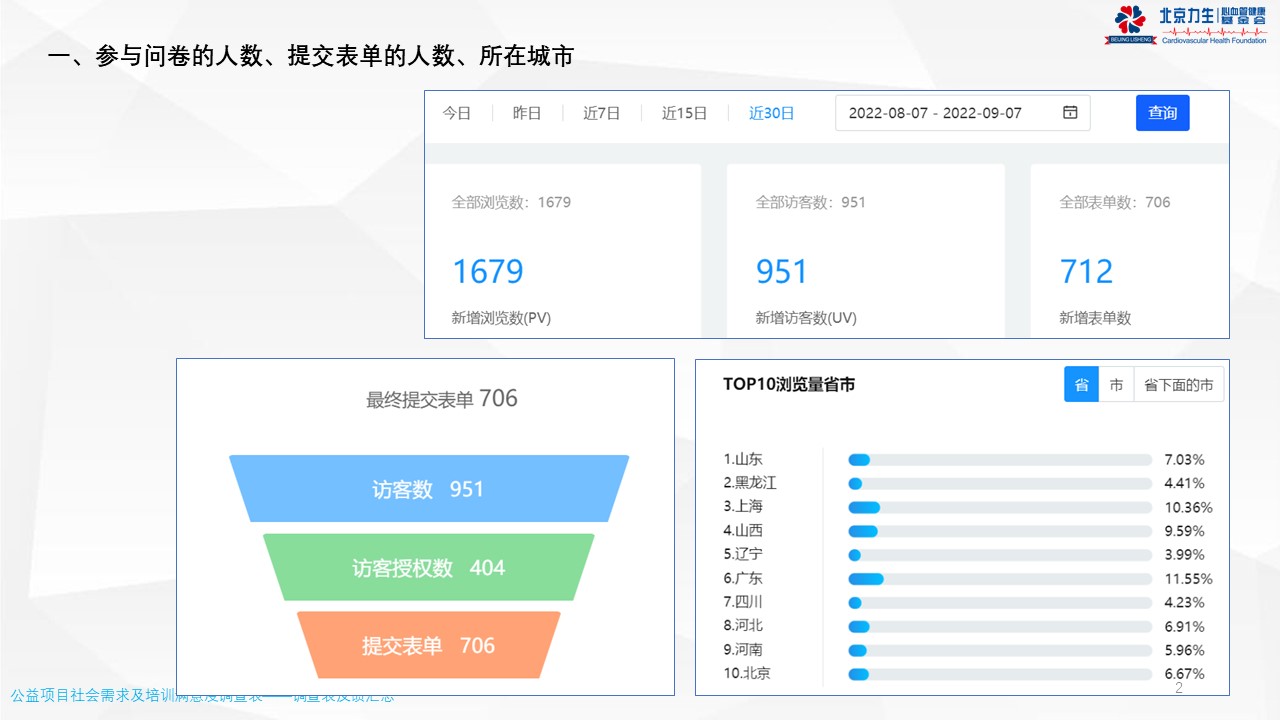Viewport: 1280px width, 720px height.
Task: Click the 北京 progress bar
Action: (x=1000, y=674)
